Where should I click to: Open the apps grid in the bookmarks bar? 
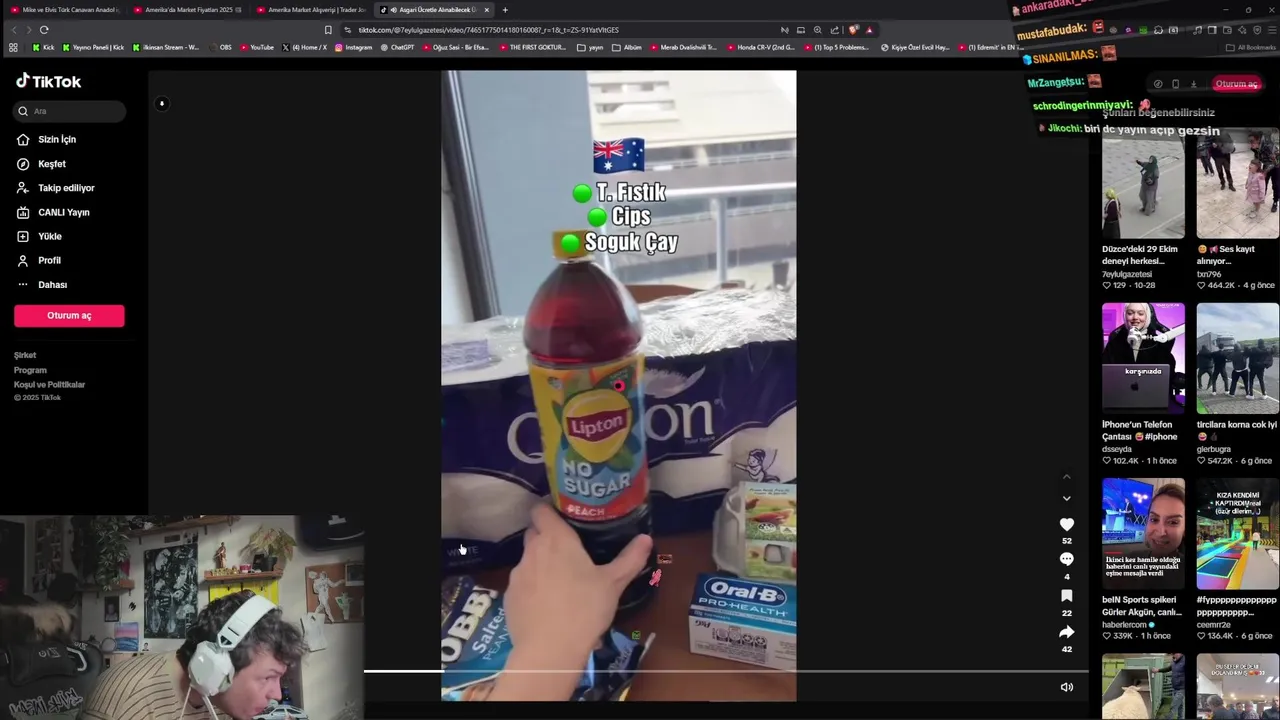(x=13, y=47)
